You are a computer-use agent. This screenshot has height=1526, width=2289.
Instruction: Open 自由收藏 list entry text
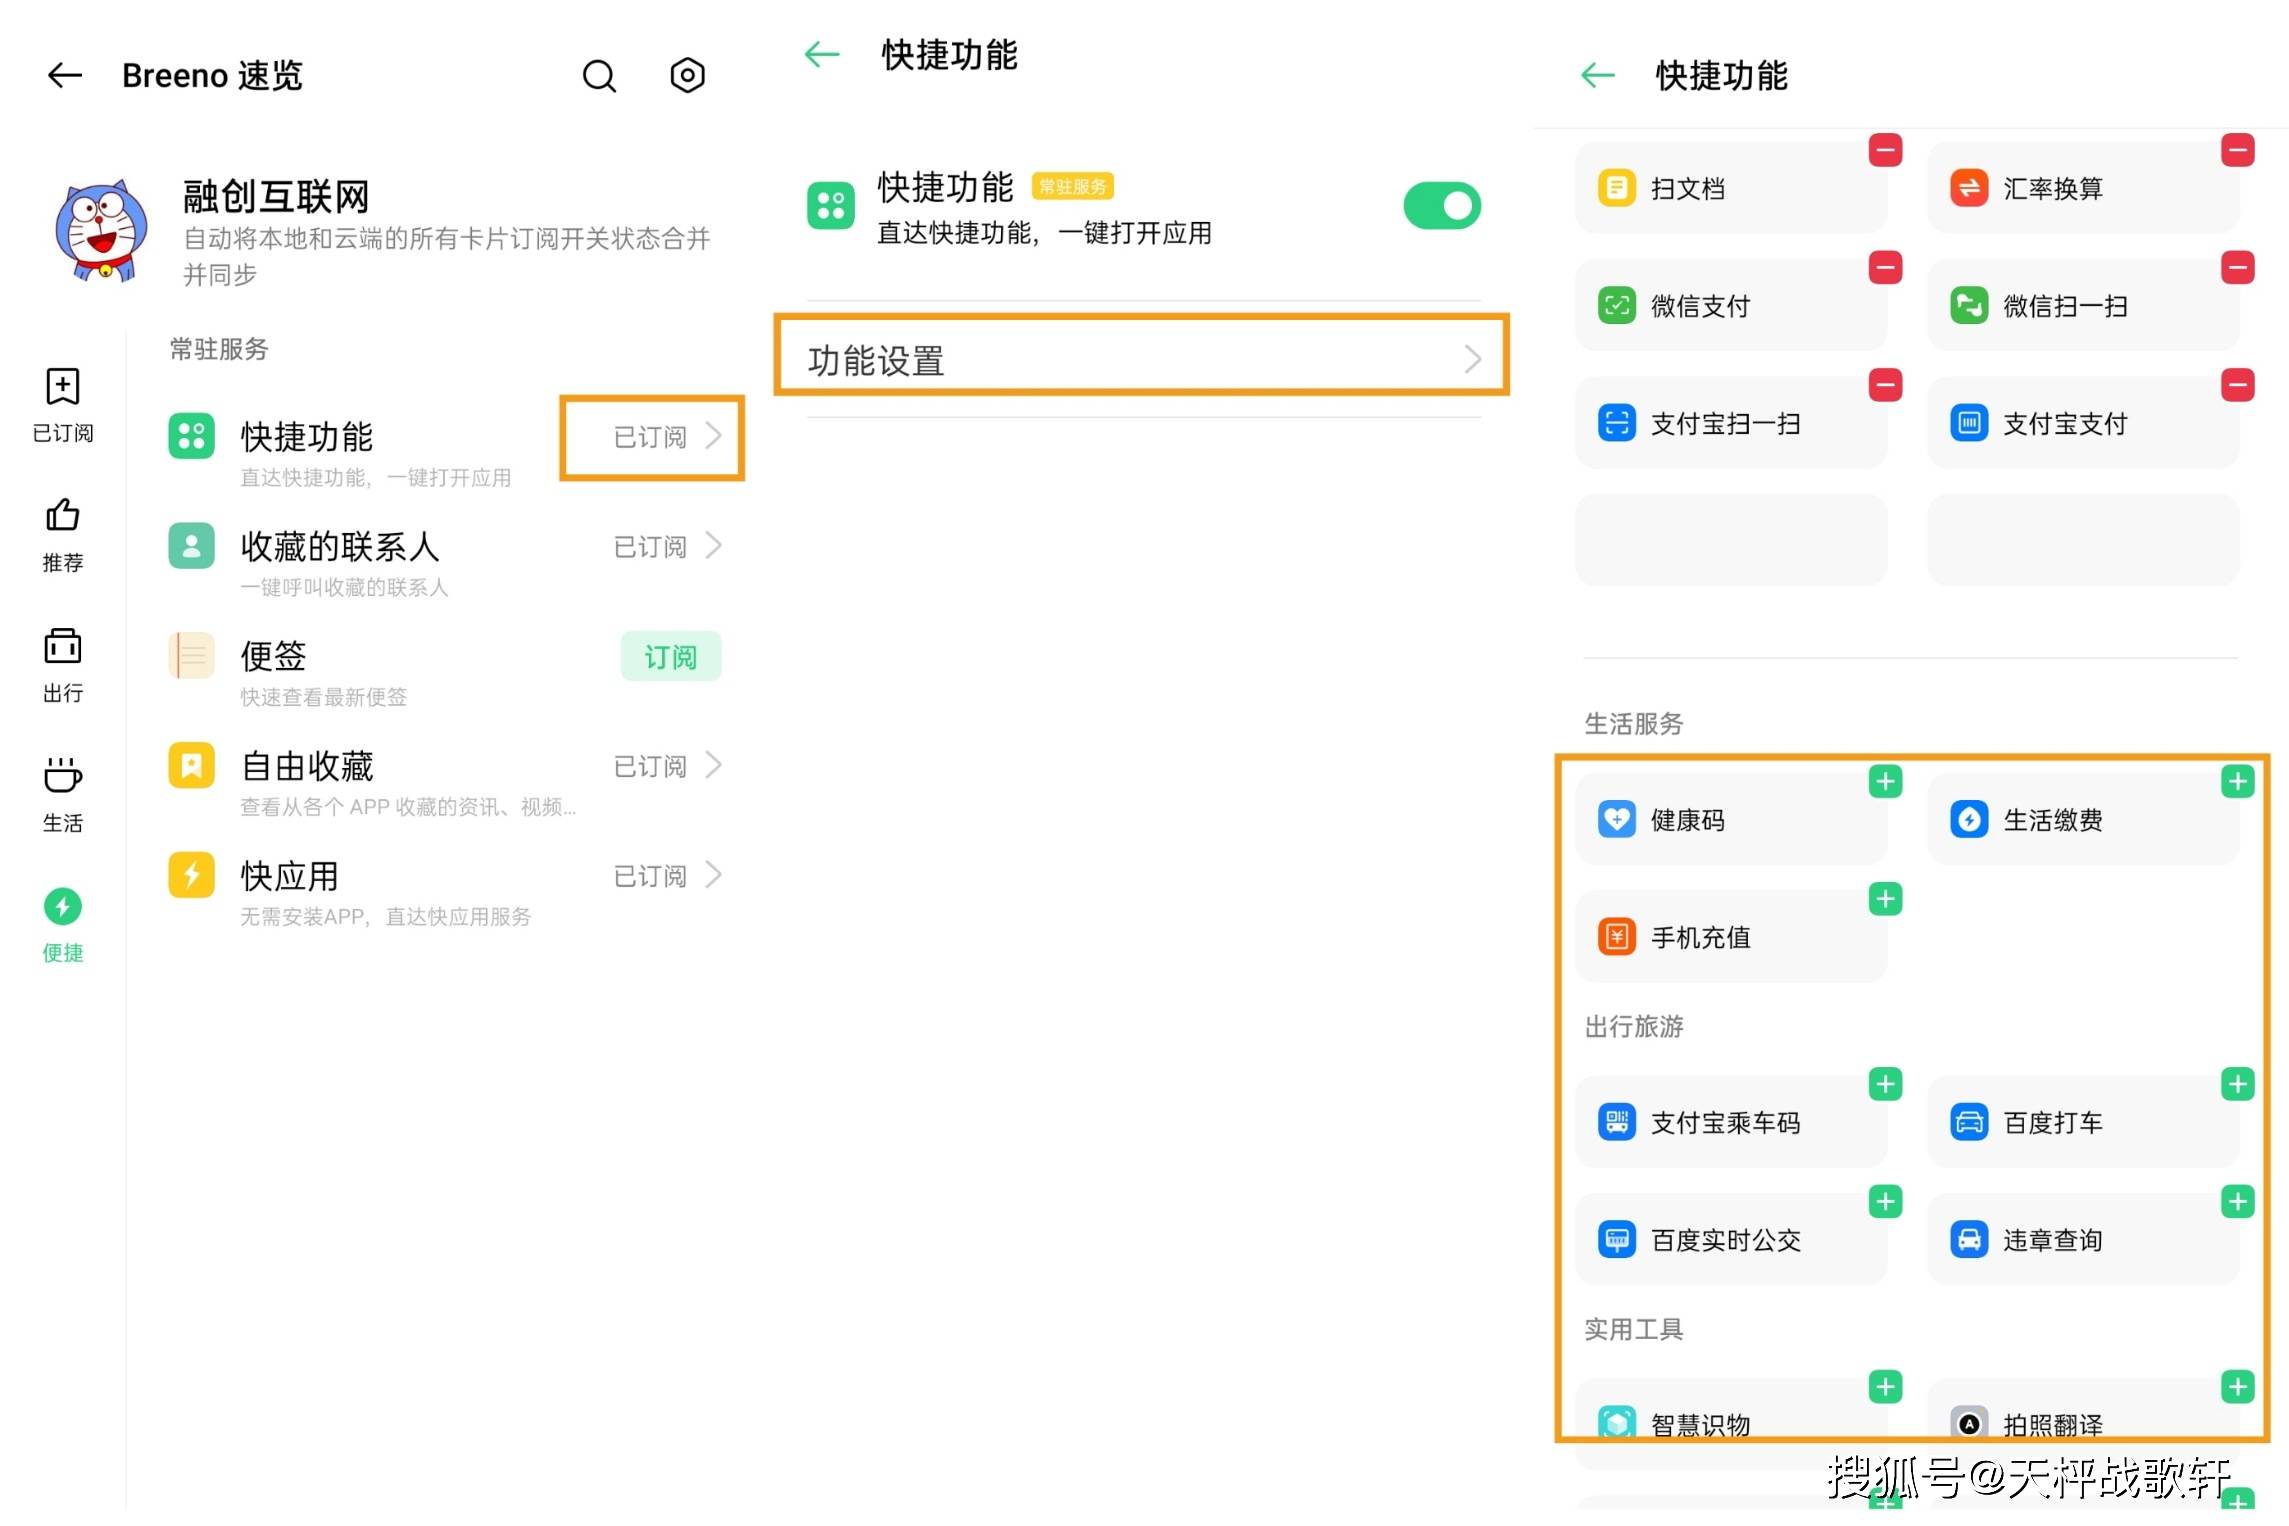coord(307,766)
